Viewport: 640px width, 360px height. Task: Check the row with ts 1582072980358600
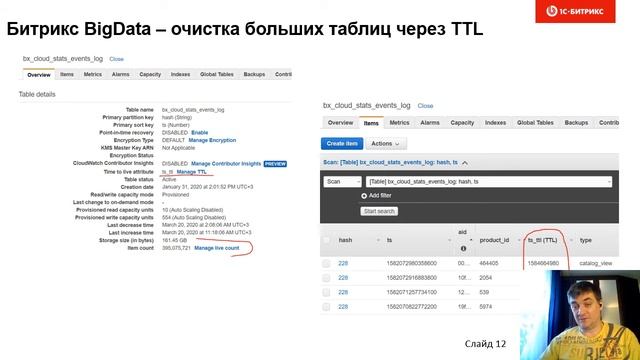click(x=326, y=264)
